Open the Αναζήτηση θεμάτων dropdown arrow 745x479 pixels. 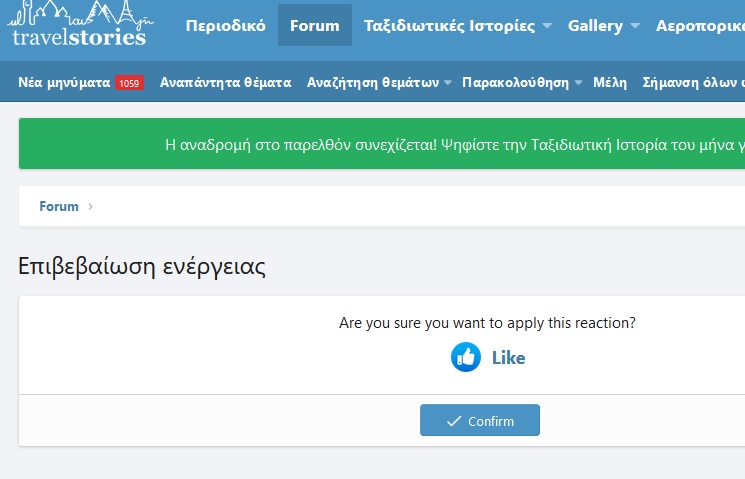click(448, 83)
